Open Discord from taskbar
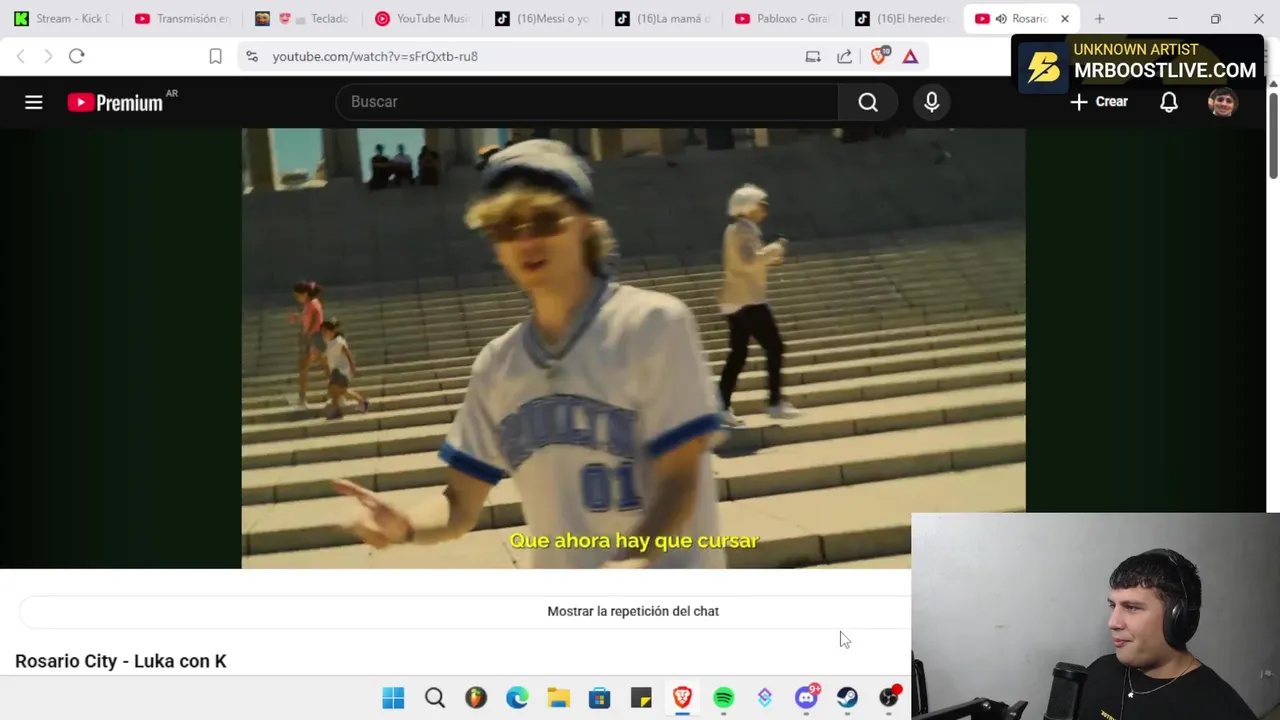Viewport: 1280px width, 720px height. pyautogui.click(x=806, y=698)
